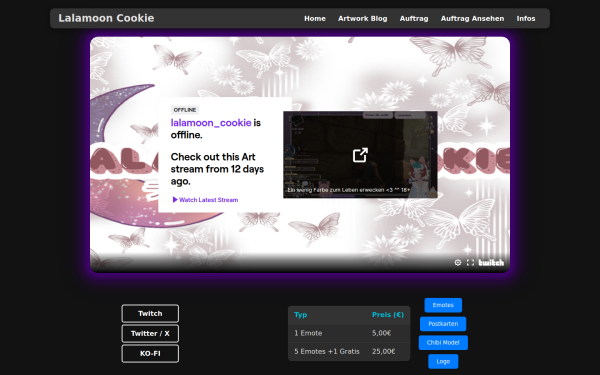Click the Preis (€) column header
This screenshot has width=600, height=375.
click(x=388, y=315)
